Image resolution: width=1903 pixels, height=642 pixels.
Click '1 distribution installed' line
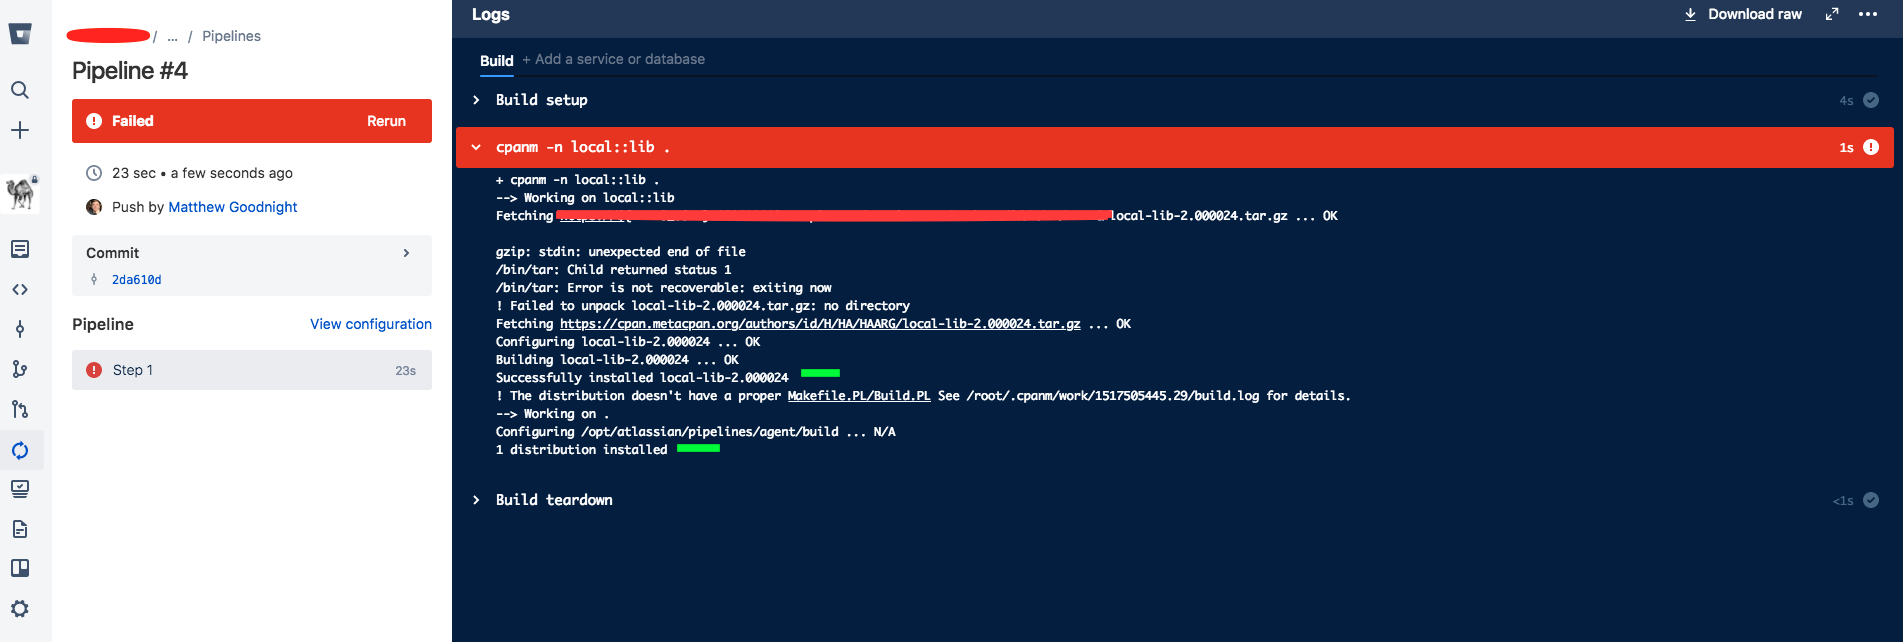(582, 450)
